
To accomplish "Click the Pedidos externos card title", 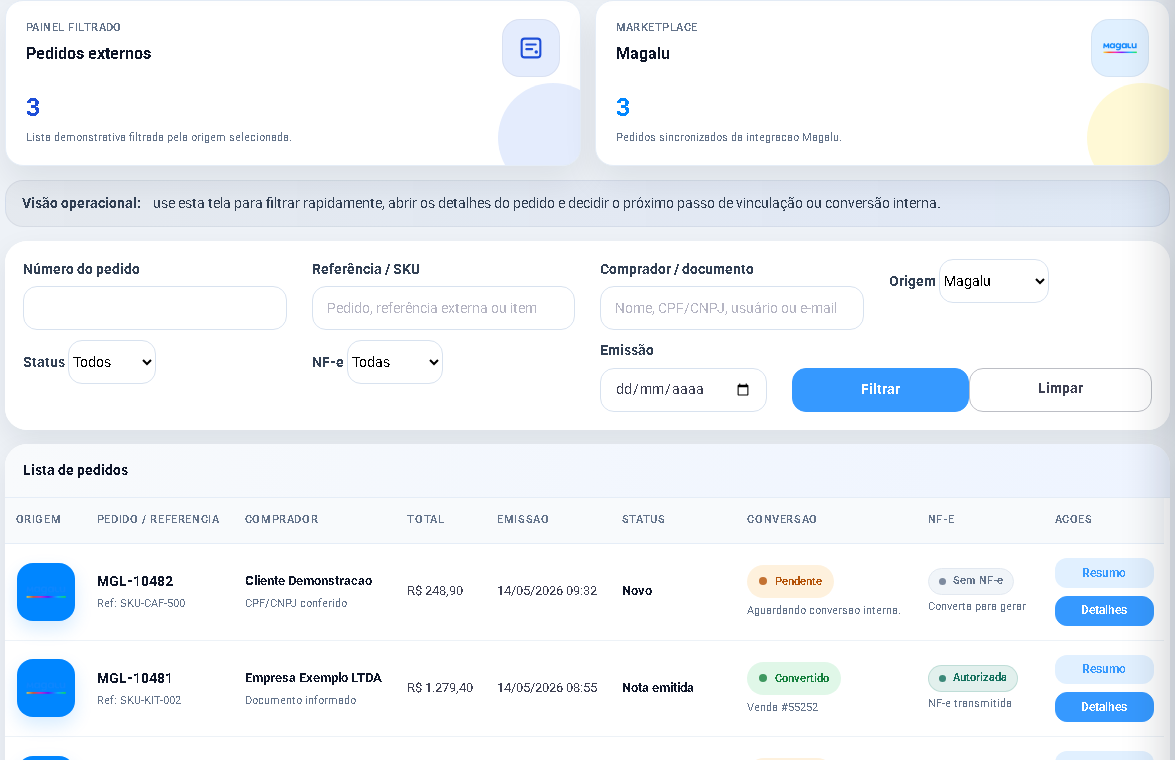I will pos(88,53).
